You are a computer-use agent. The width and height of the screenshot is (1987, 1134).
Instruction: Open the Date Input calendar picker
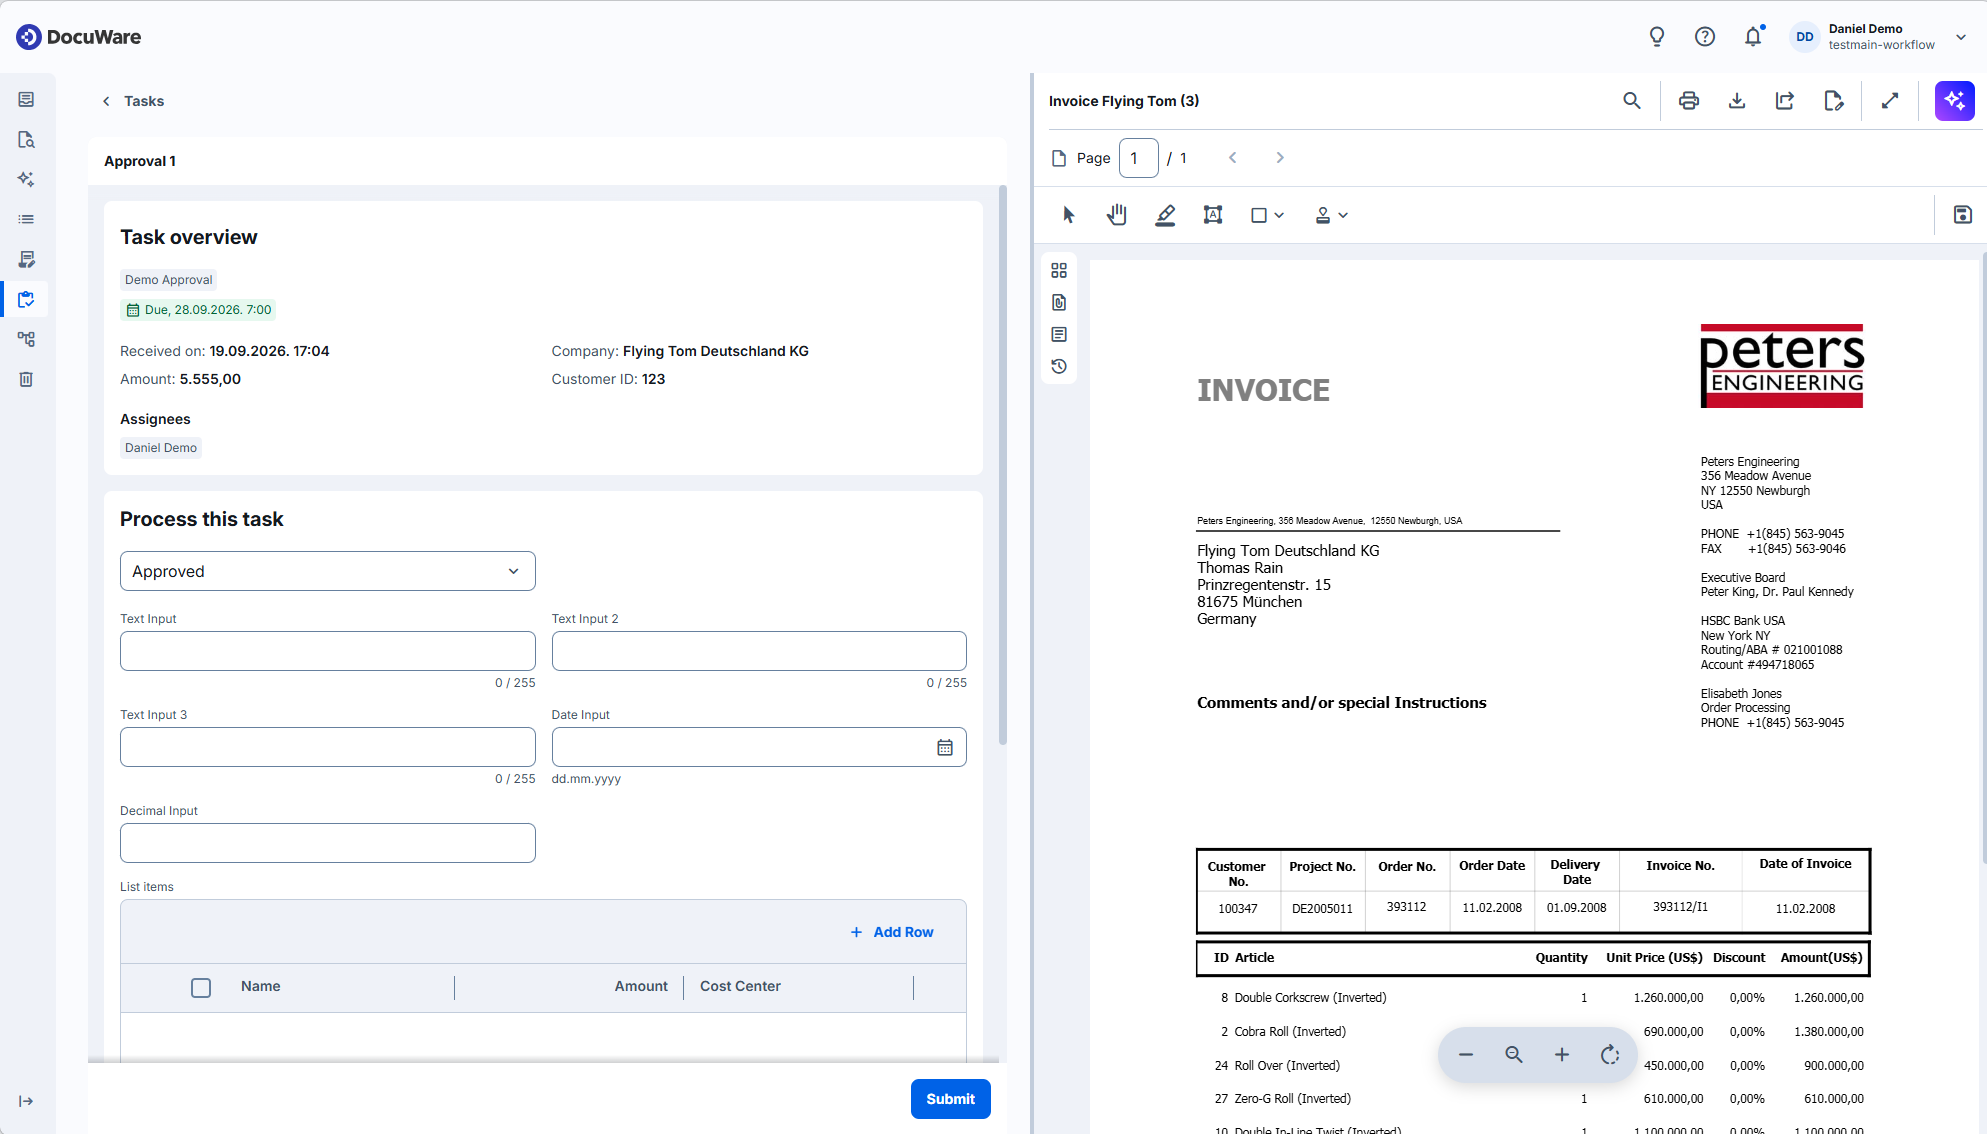945,747
